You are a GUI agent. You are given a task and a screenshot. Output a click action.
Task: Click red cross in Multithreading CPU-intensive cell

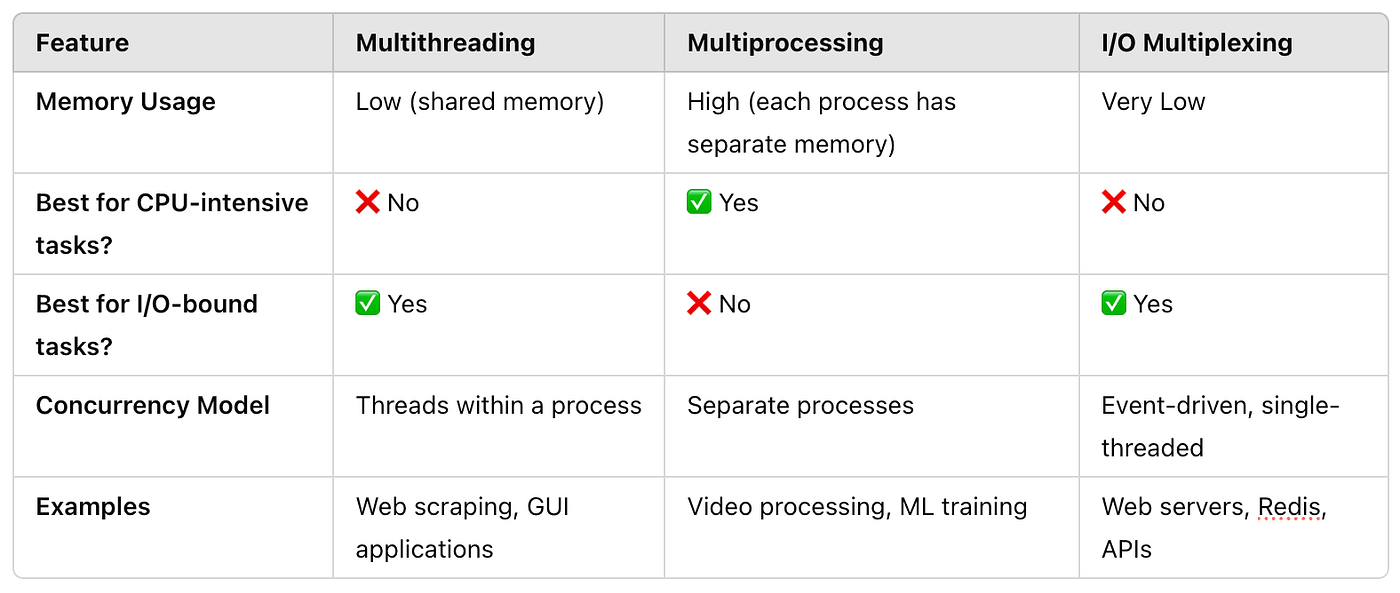click(367, 202)
